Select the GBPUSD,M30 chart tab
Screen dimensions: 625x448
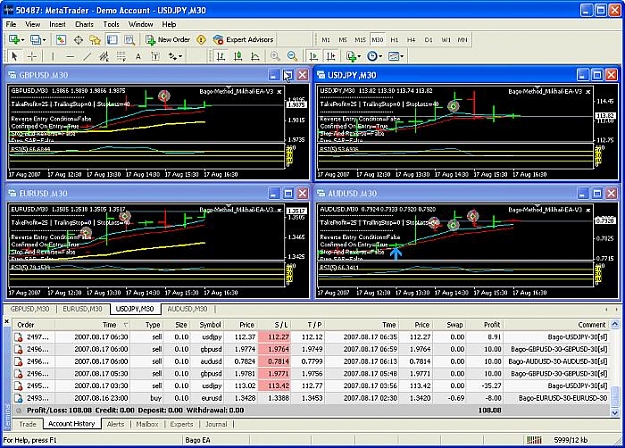pyautogui.click(x=30, y=309)
